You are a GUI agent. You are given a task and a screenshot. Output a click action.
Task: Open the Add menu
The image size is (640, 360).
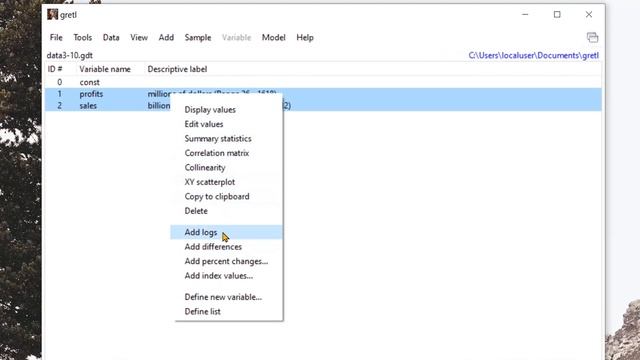coord(166,38)
